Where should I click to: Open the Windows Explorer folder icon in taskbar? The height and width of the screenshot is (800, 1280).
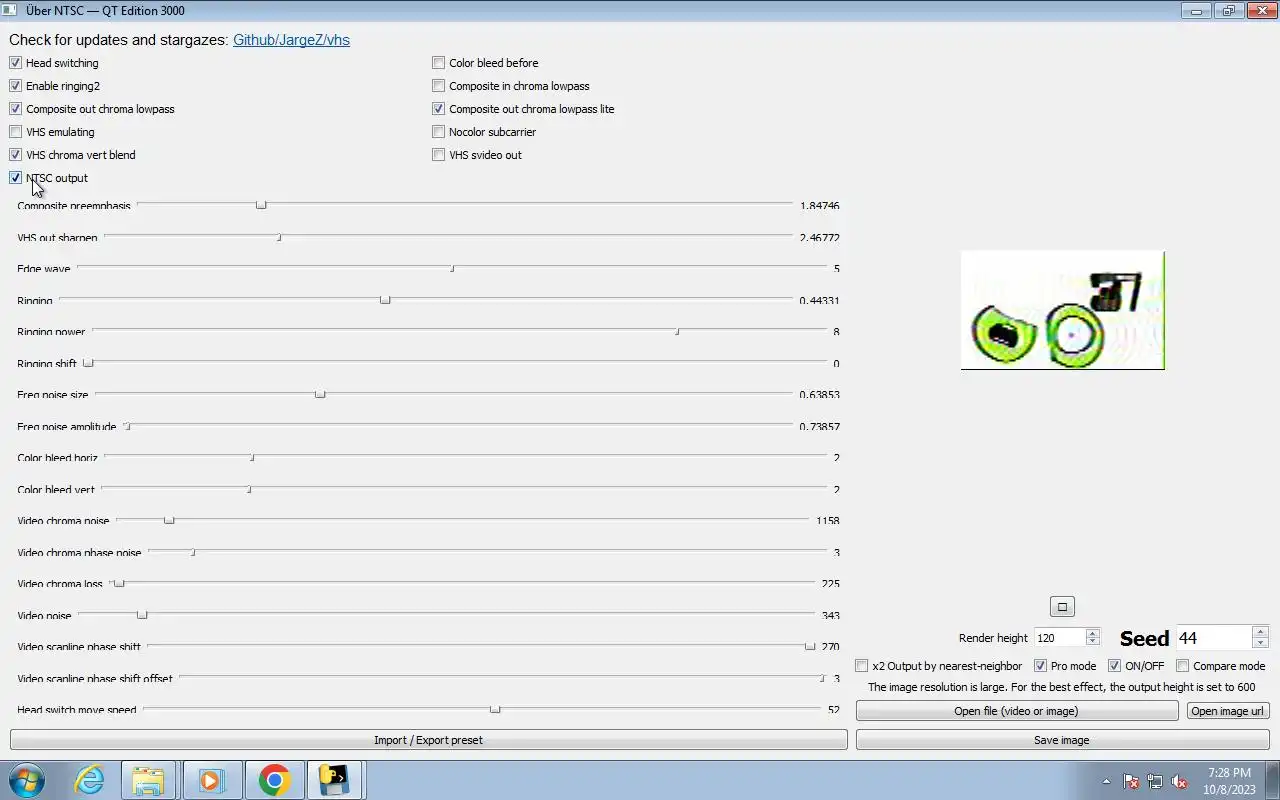(148, 780)
